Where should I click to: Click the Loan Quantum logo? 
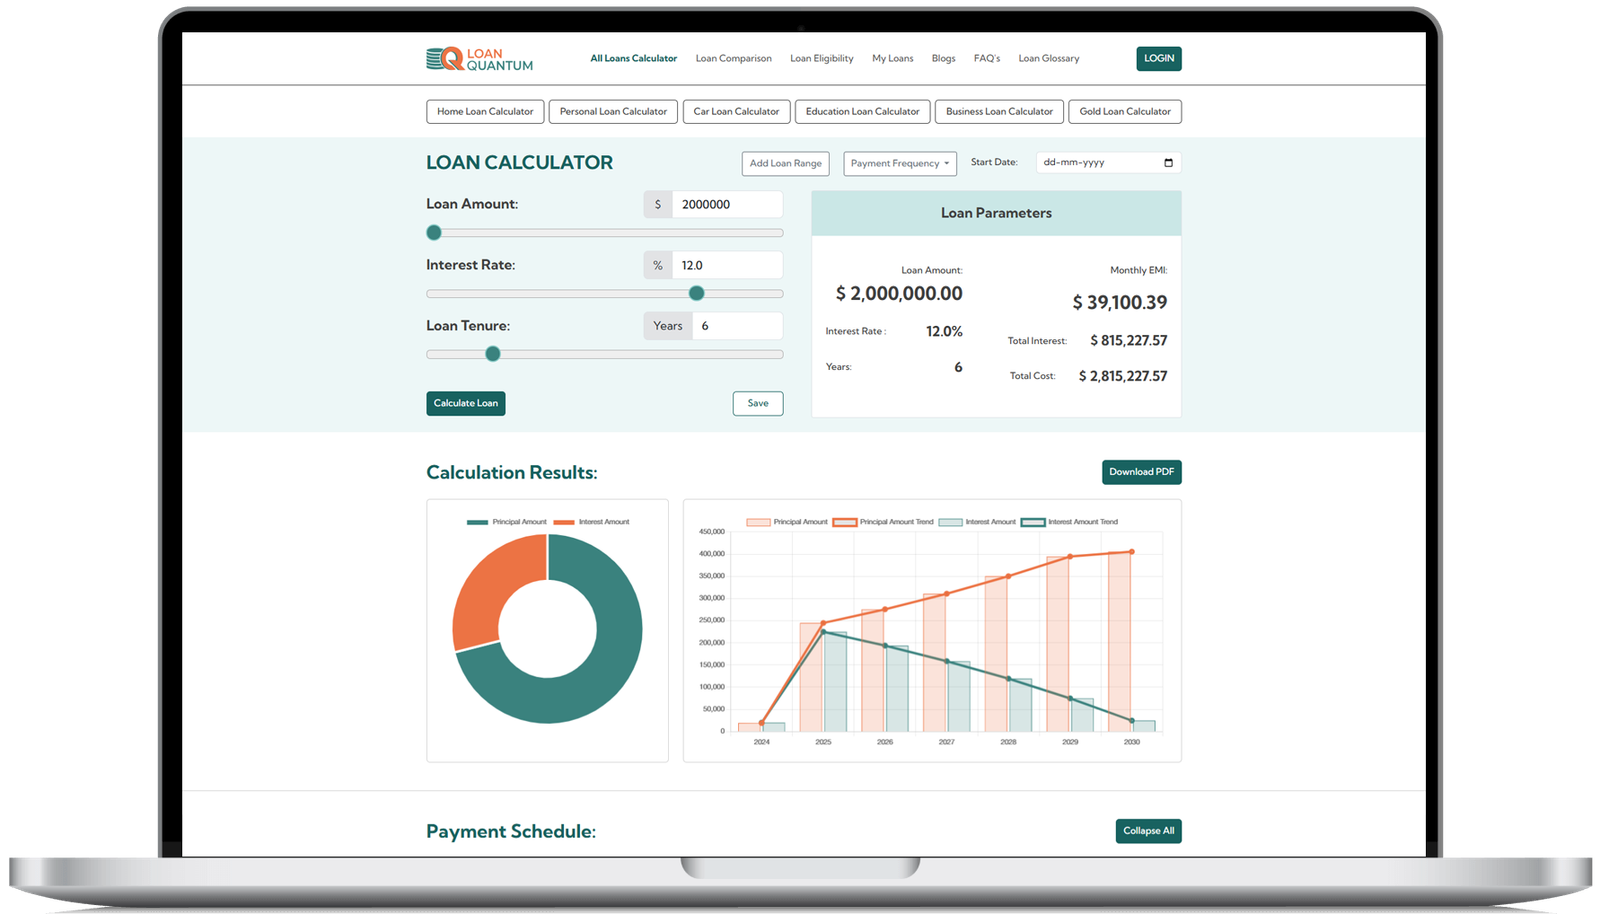(x=479, y=59)
